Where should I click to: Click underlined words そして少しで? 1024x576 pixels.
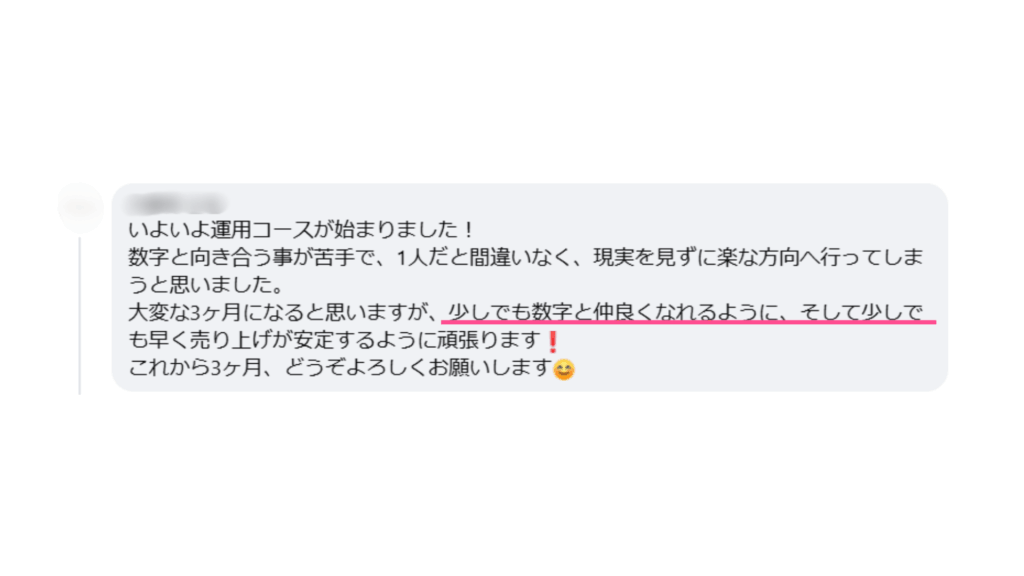pyautogui.click(x=861, y=312)
